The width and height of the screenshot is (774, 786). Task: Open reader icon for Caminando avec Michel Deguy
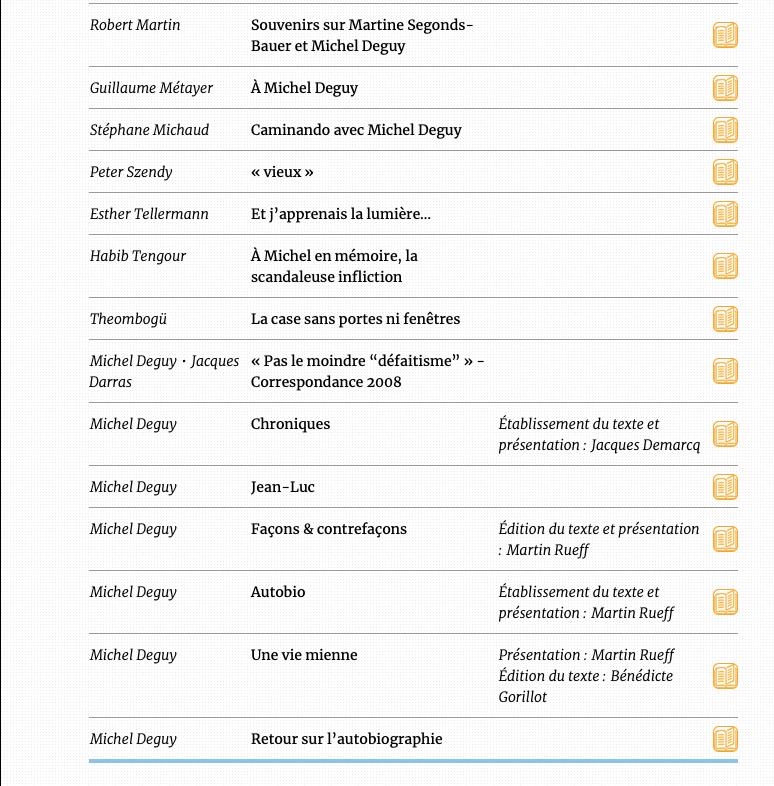coord(725,130)
